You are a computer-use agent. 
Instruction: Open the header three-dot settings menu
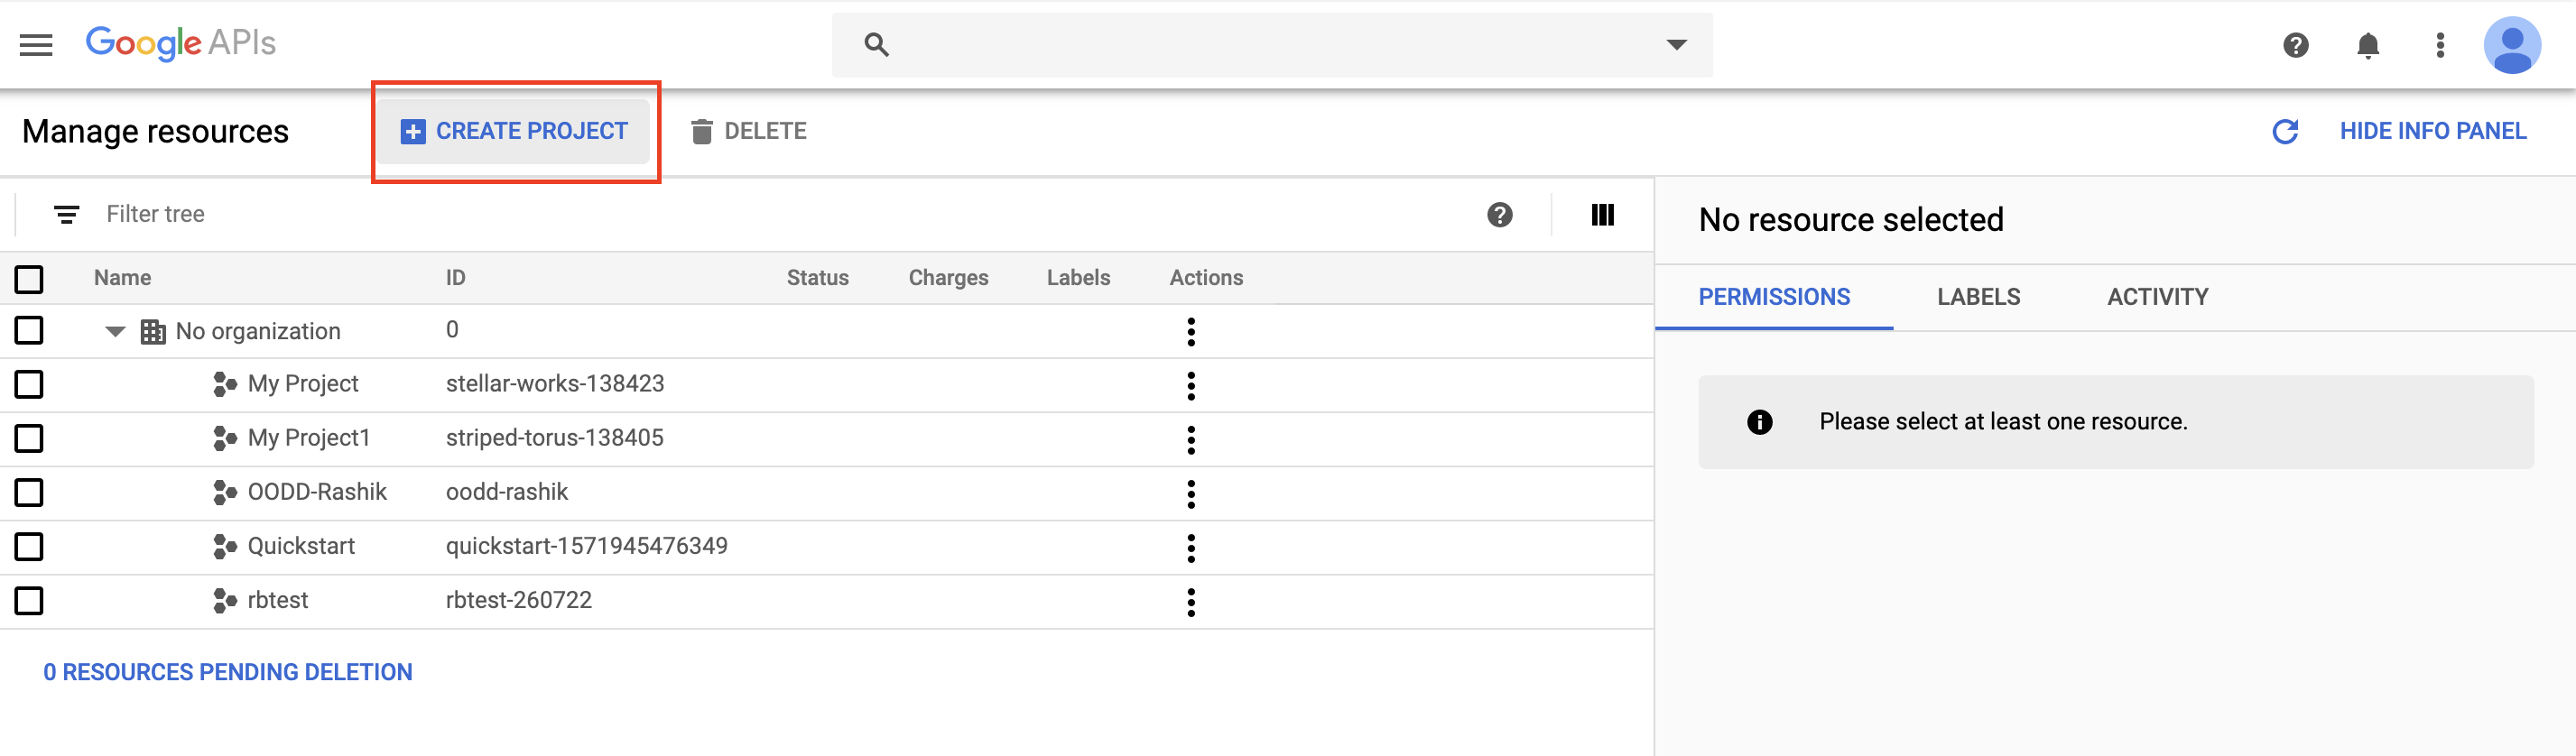2440,45
